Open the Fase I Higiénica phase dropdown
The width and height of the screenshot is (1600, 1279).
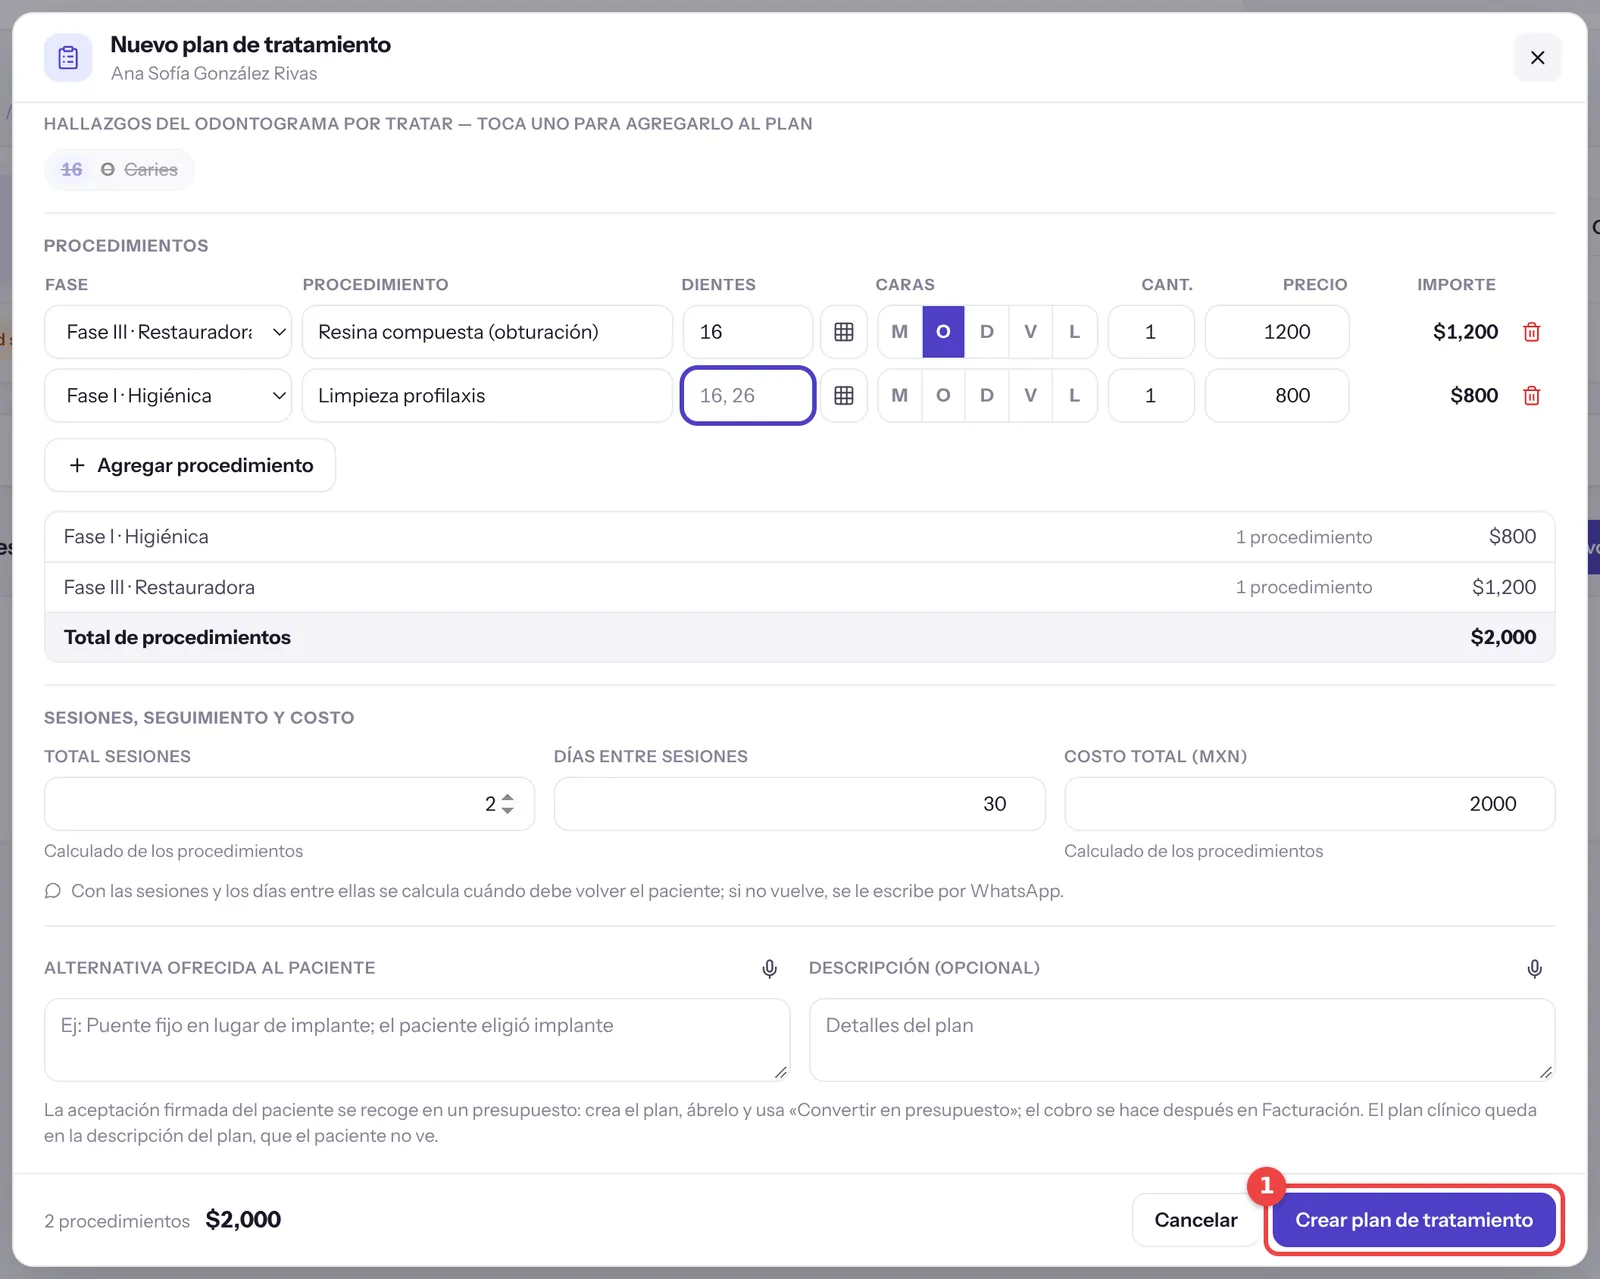point(168,396)
